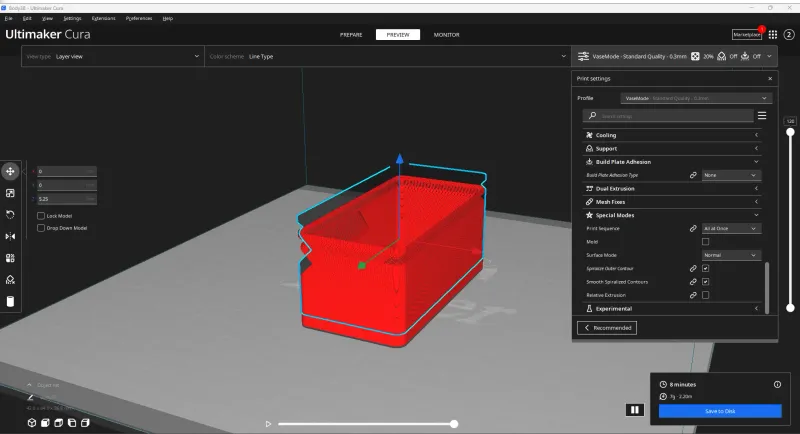Open the apps grid icon
Screen dimensions: 800x434
(773, 34)
